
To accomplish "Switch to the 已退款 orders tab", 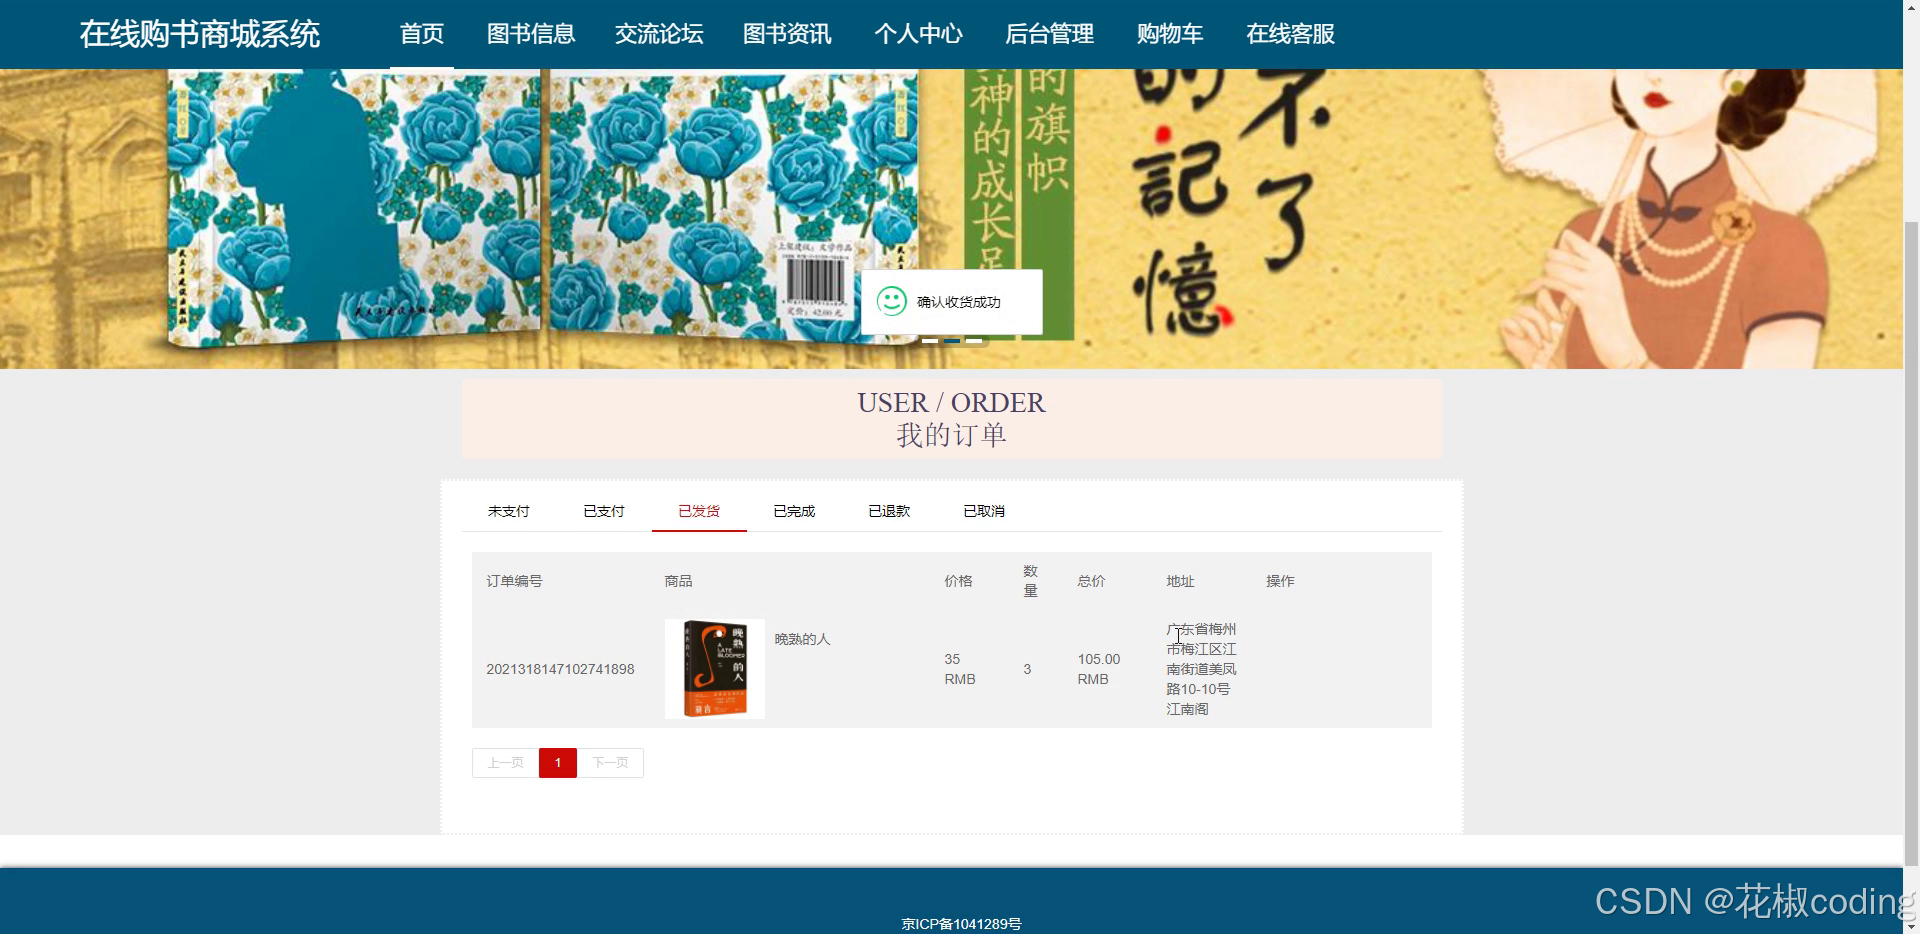I will click(x=889, y=511).
